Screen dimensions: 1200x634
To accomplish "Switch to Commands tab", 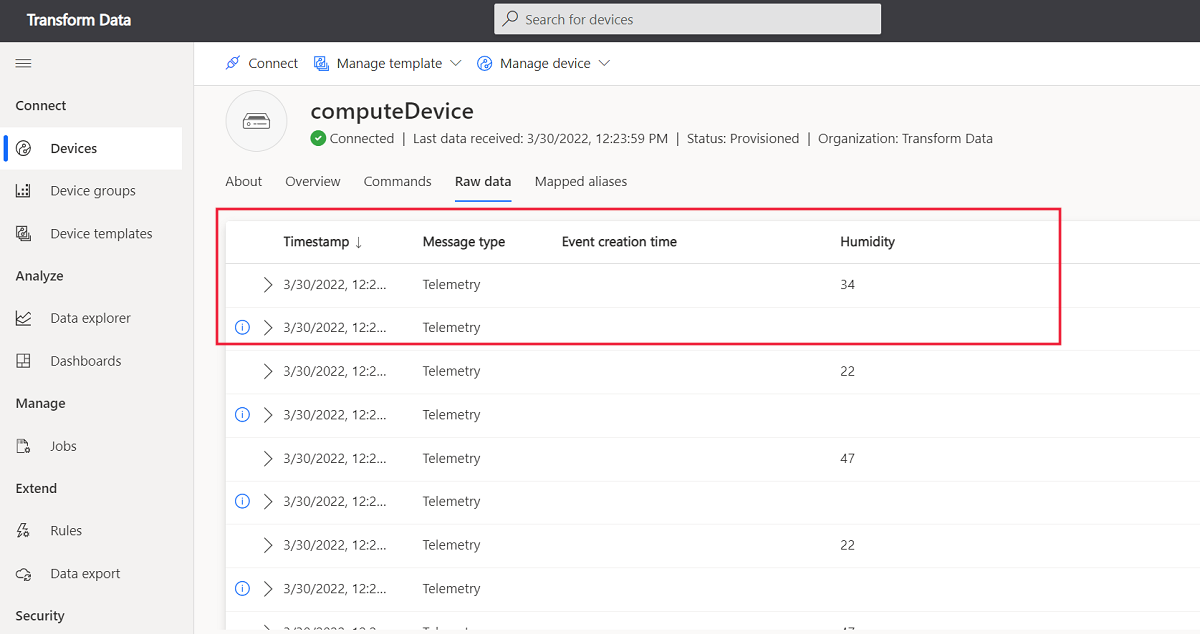I will tap(398, 182).
